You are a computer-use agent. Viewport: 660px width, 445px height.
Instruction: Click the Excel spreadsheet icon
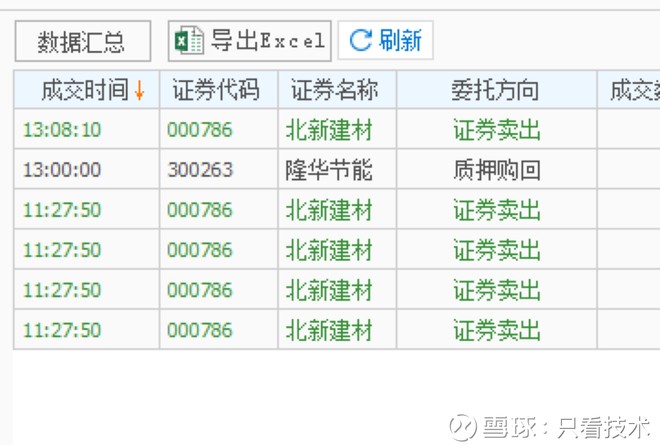pyautogui.click(x=189, y=41)
